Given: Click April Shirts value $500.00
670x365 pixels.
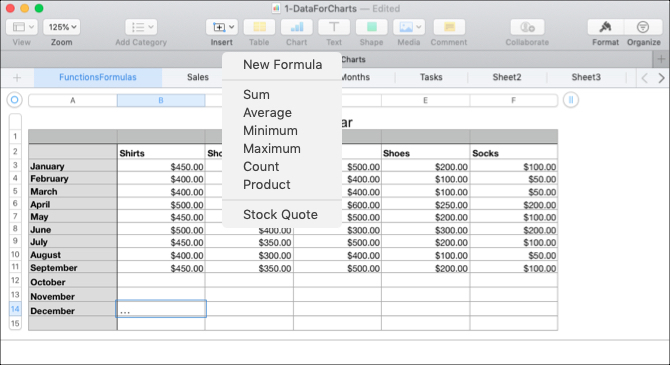Looking at the screenshot, I should [x=161, y=204].
